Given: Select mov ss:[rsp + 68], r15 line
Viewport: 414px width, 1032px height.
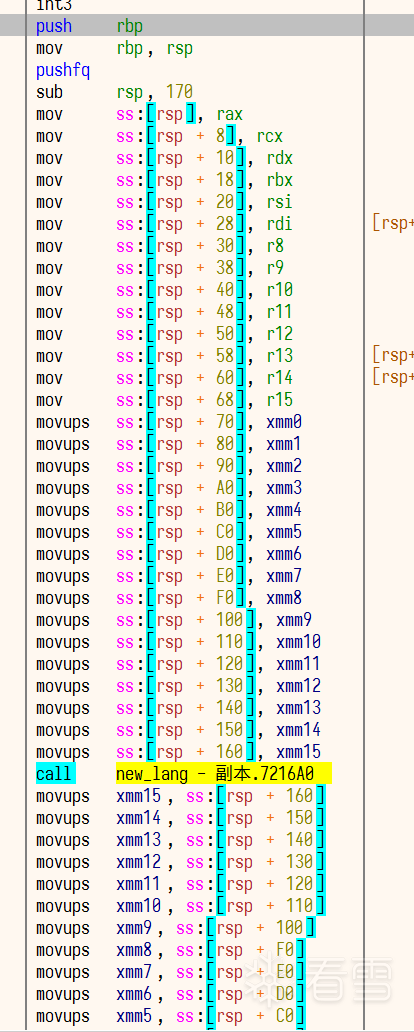Looking at the screenshot, I should [x=165, y=400].
